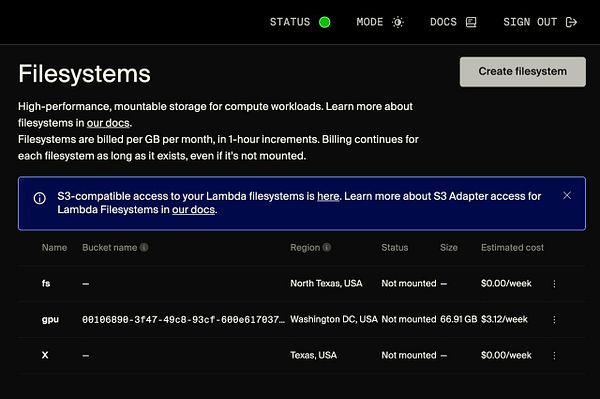Click $0.00/week cost in fs row
Screen dimensions: 600x399
point(506,283)
